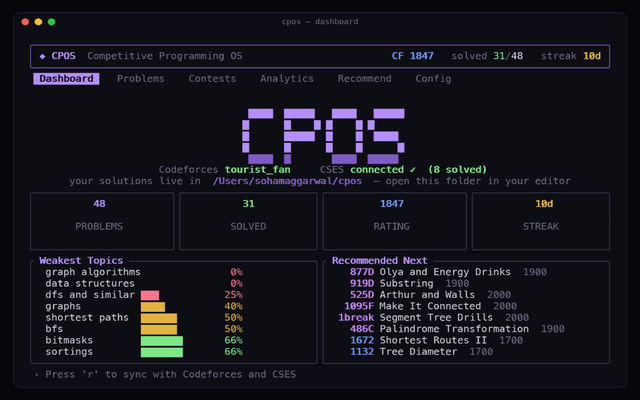Click the 40% value for graphs

pyautogui.click(x=233, y=306)
